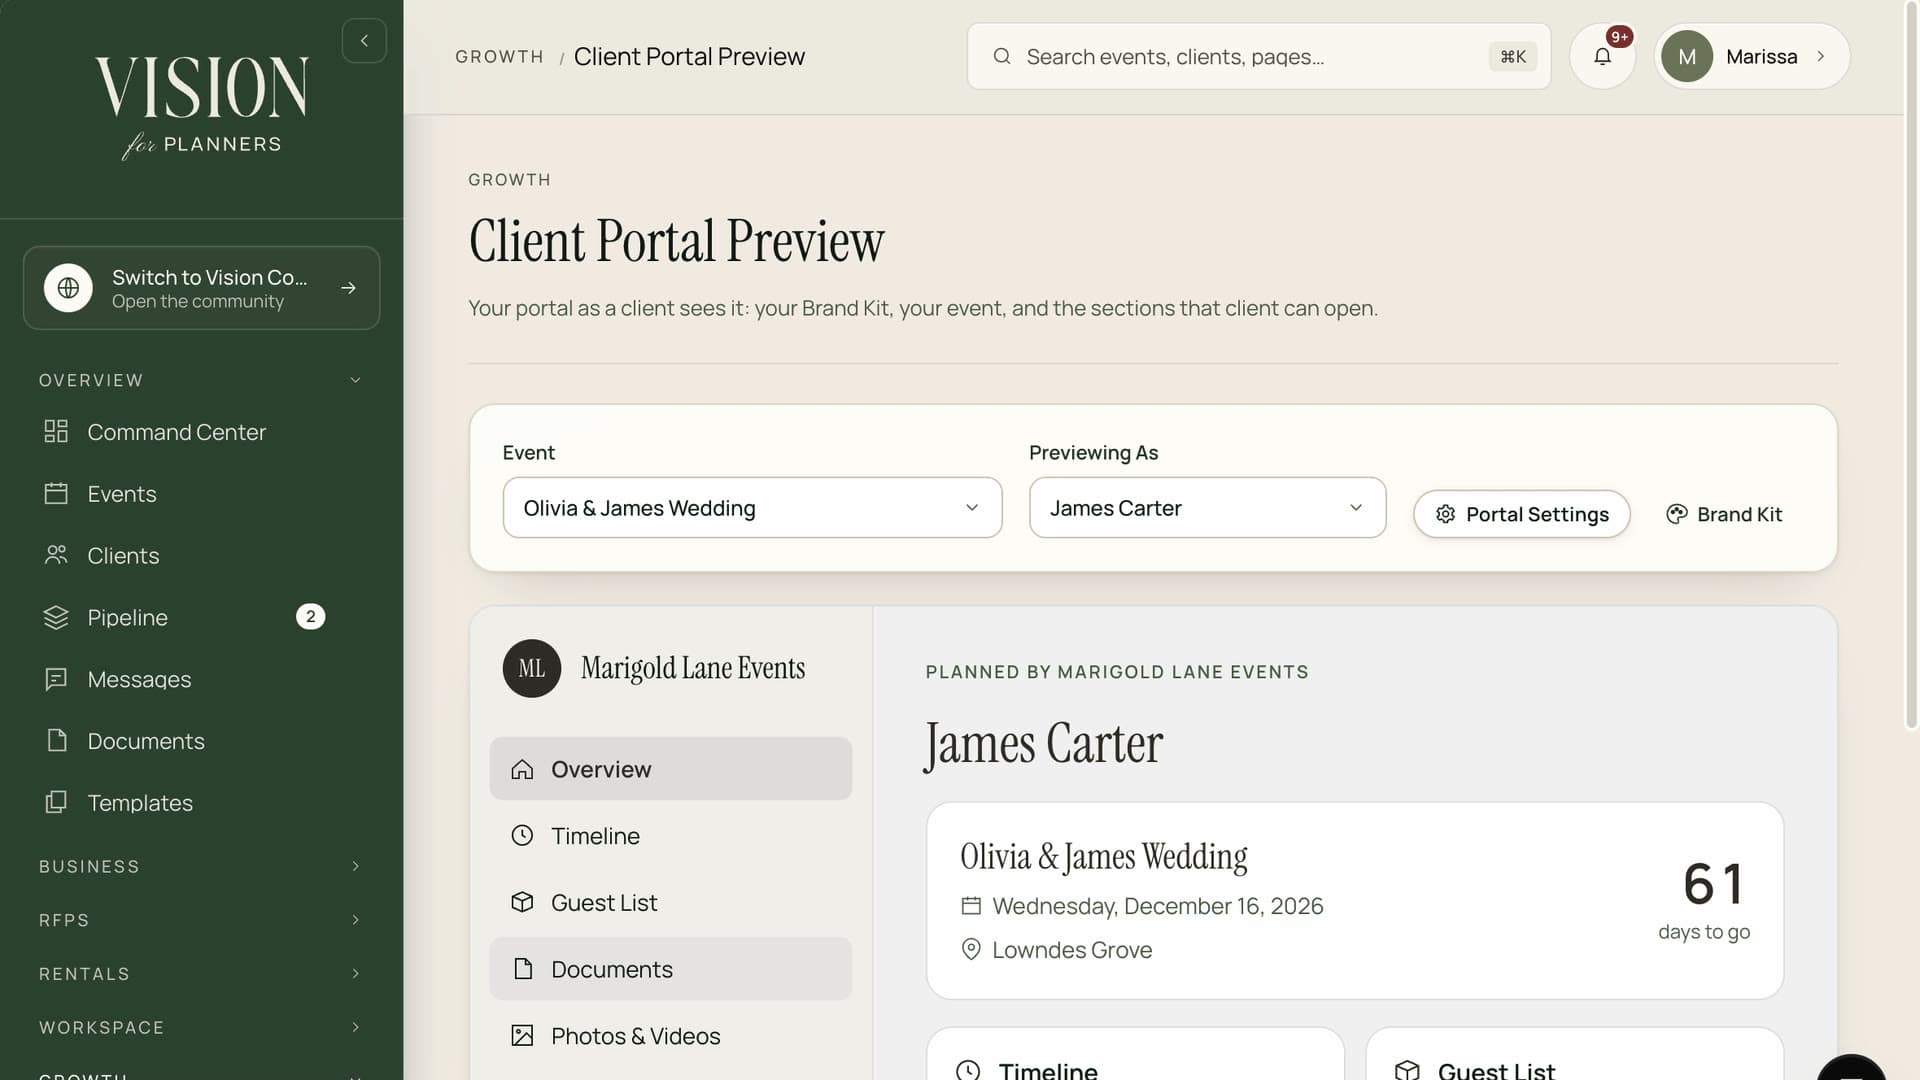Click the Growth breadcrumb link
This screenshot has width=1920, height=1080.
(x=499, y=57)
